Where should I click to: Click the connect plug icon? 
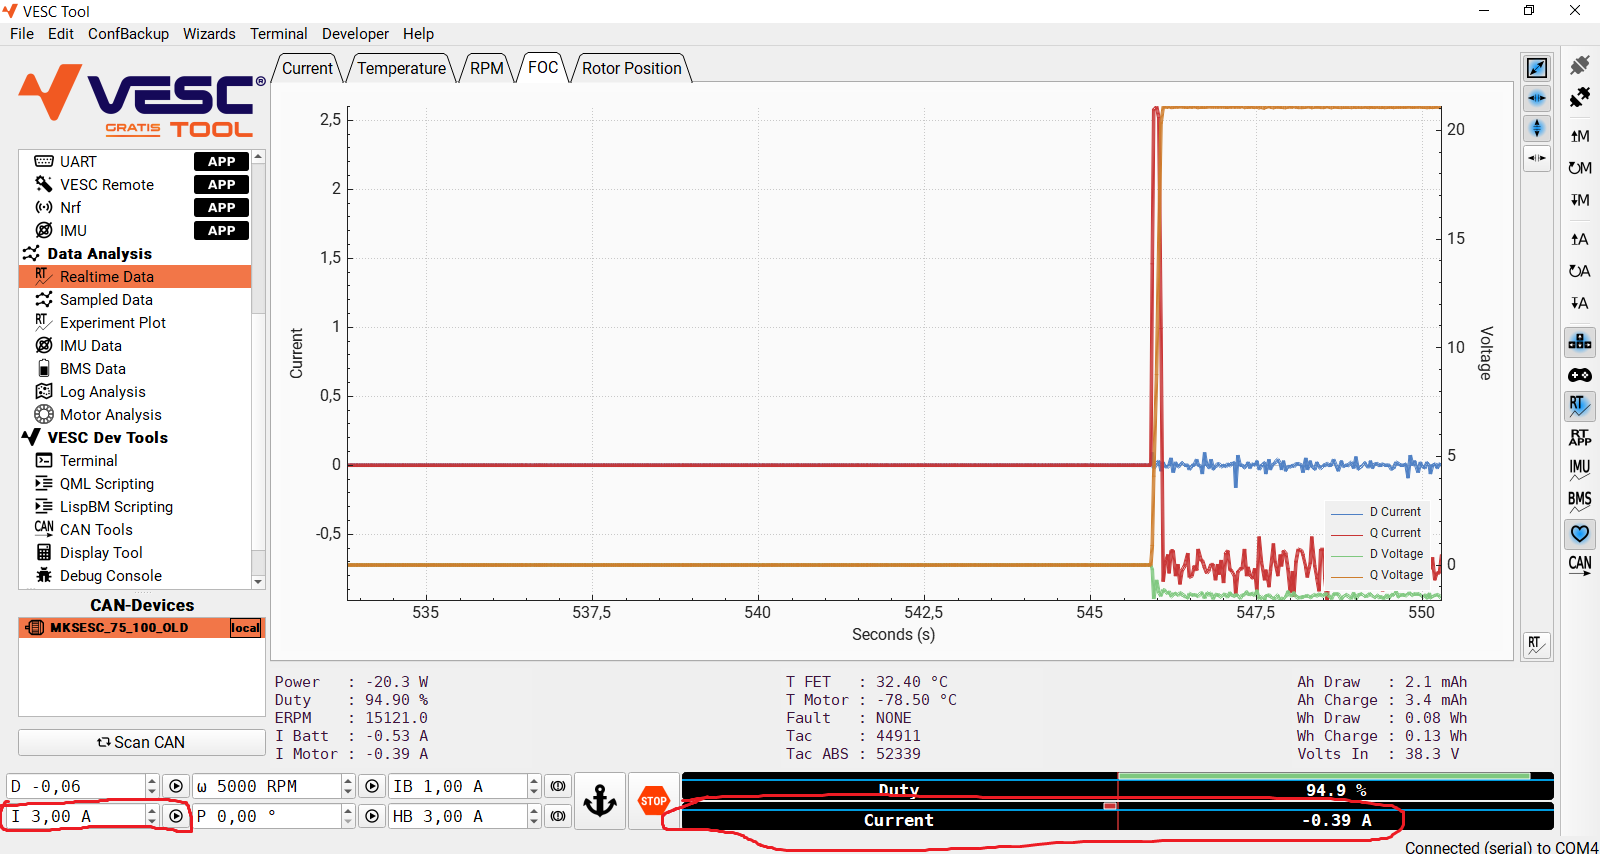1580,65
